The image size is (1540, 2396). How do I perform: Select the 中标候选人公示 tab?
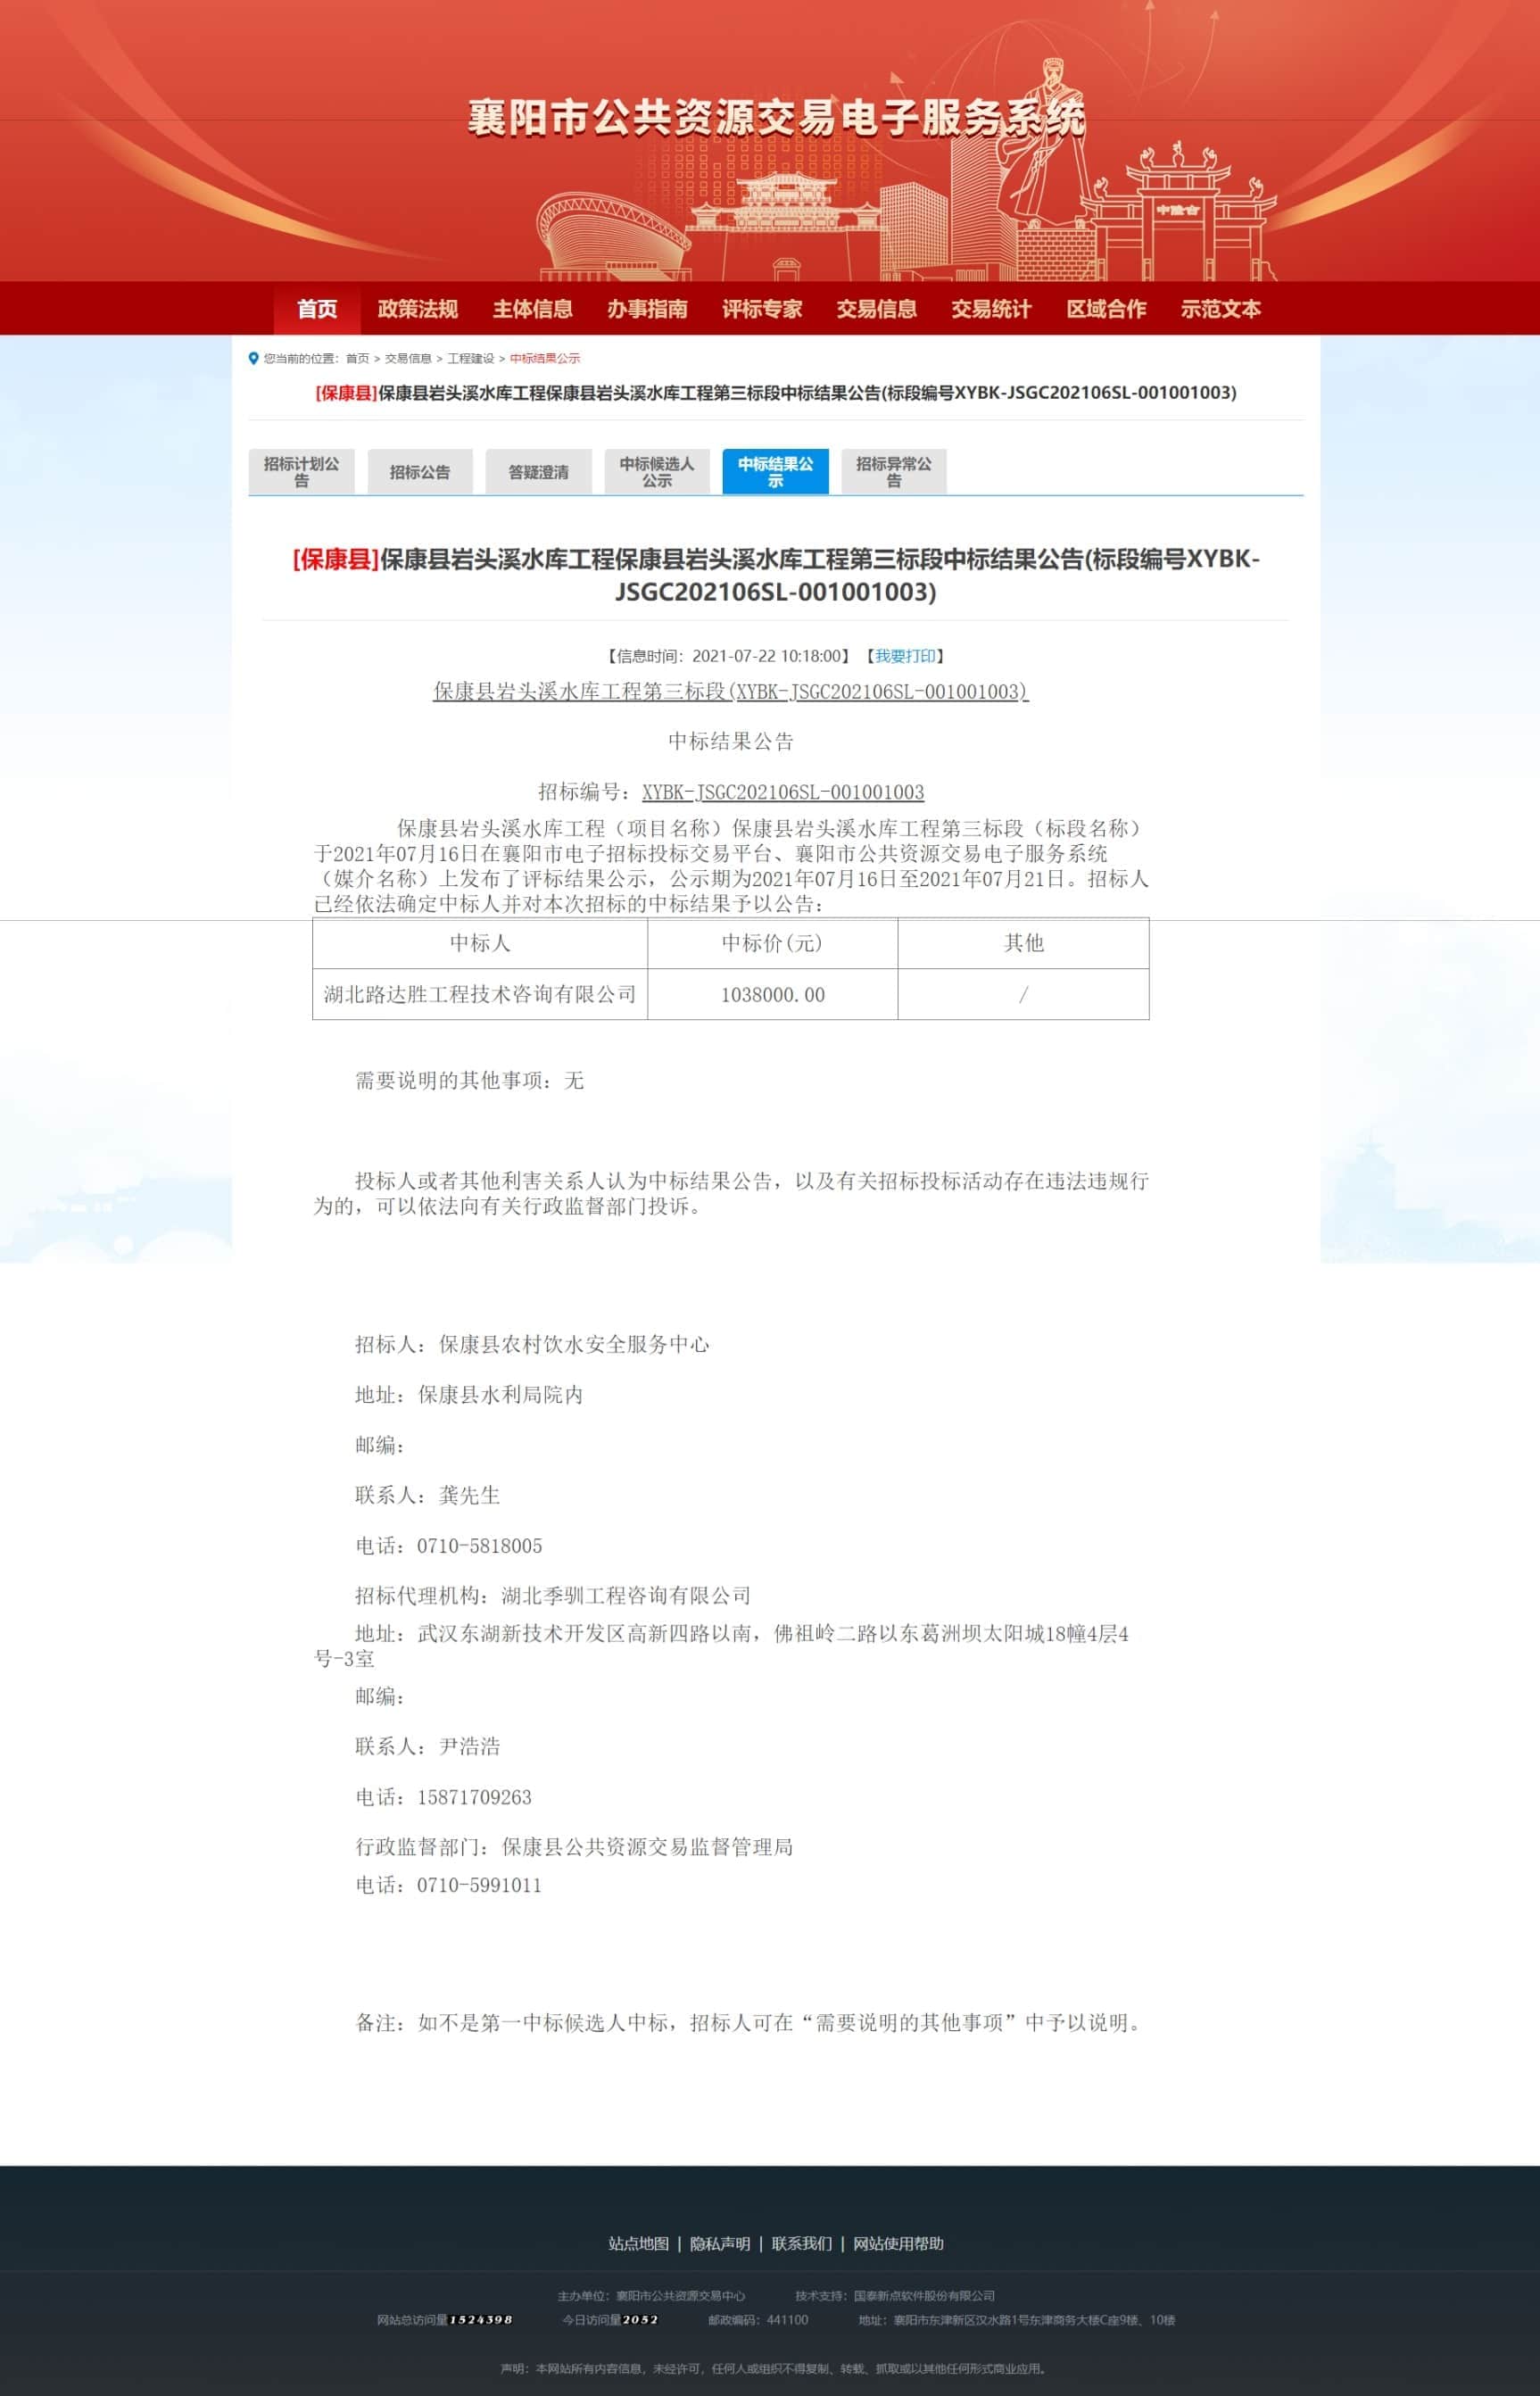coord(657,472)
